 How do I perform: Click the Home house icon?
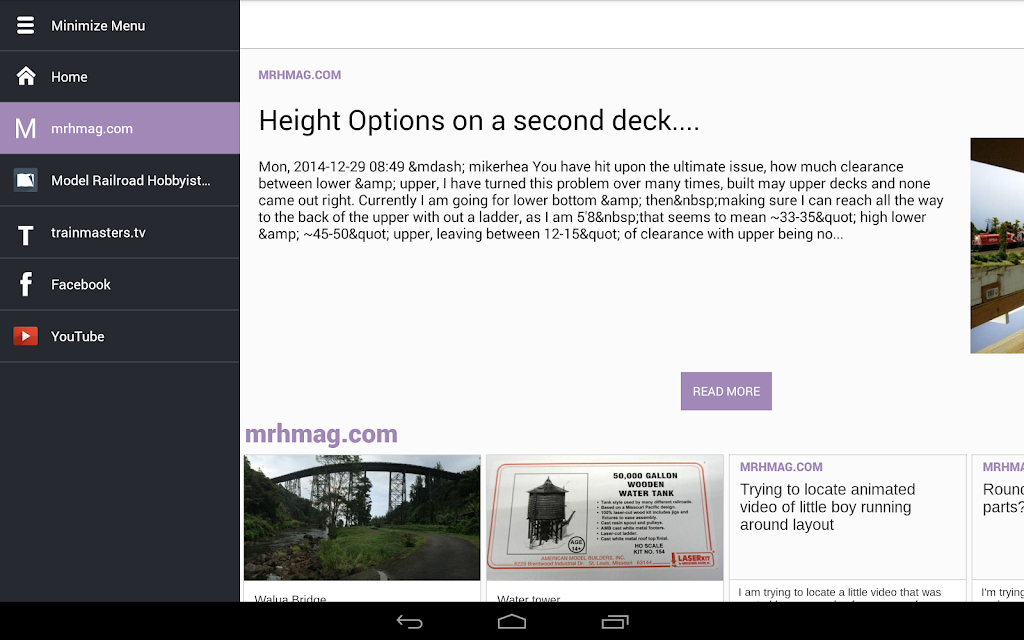tap(25, 76)
